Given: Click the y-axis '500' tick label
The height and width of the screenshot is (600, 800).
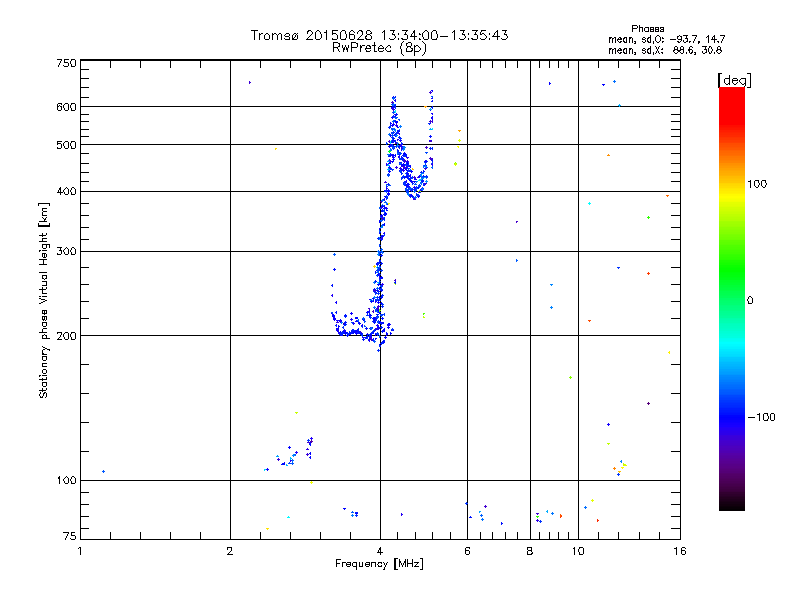Looking at the screenshot, I should pyautogui.click(x=66, y=145).
